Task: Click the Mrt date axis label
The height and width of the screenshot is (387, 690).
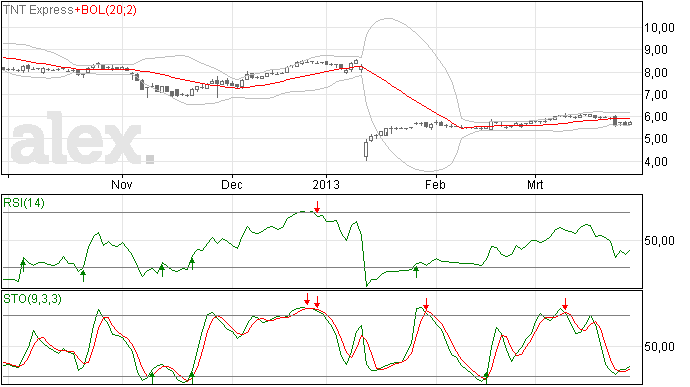Action: pos(535,184)
